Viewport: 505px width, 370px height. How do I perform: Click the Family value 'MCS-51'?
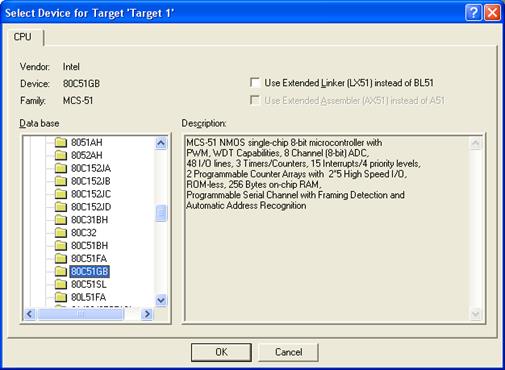(x=78, y=100)
